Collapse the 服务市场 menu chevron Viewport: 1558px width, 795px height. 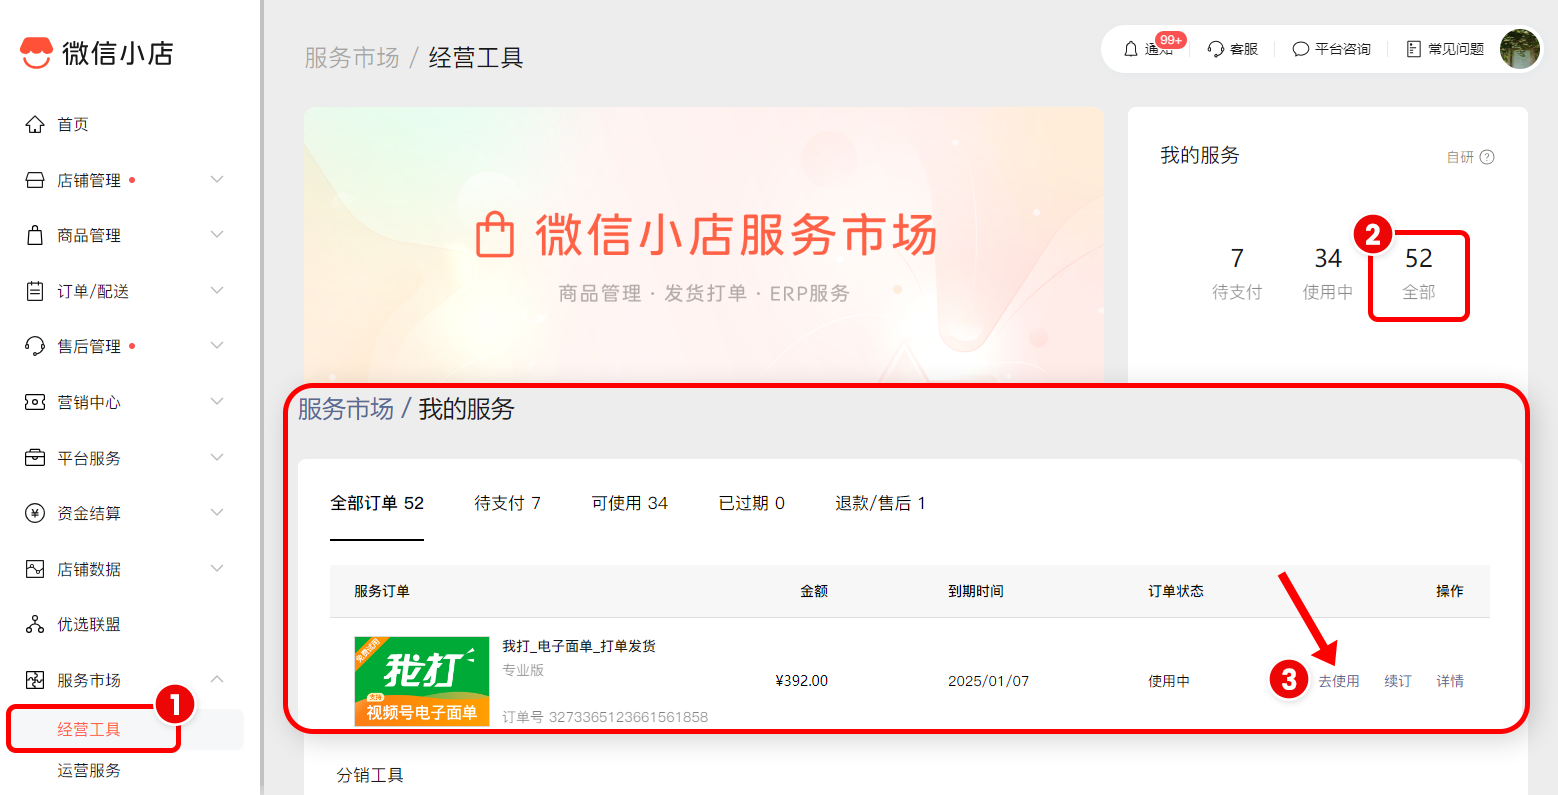click(217, 680)
